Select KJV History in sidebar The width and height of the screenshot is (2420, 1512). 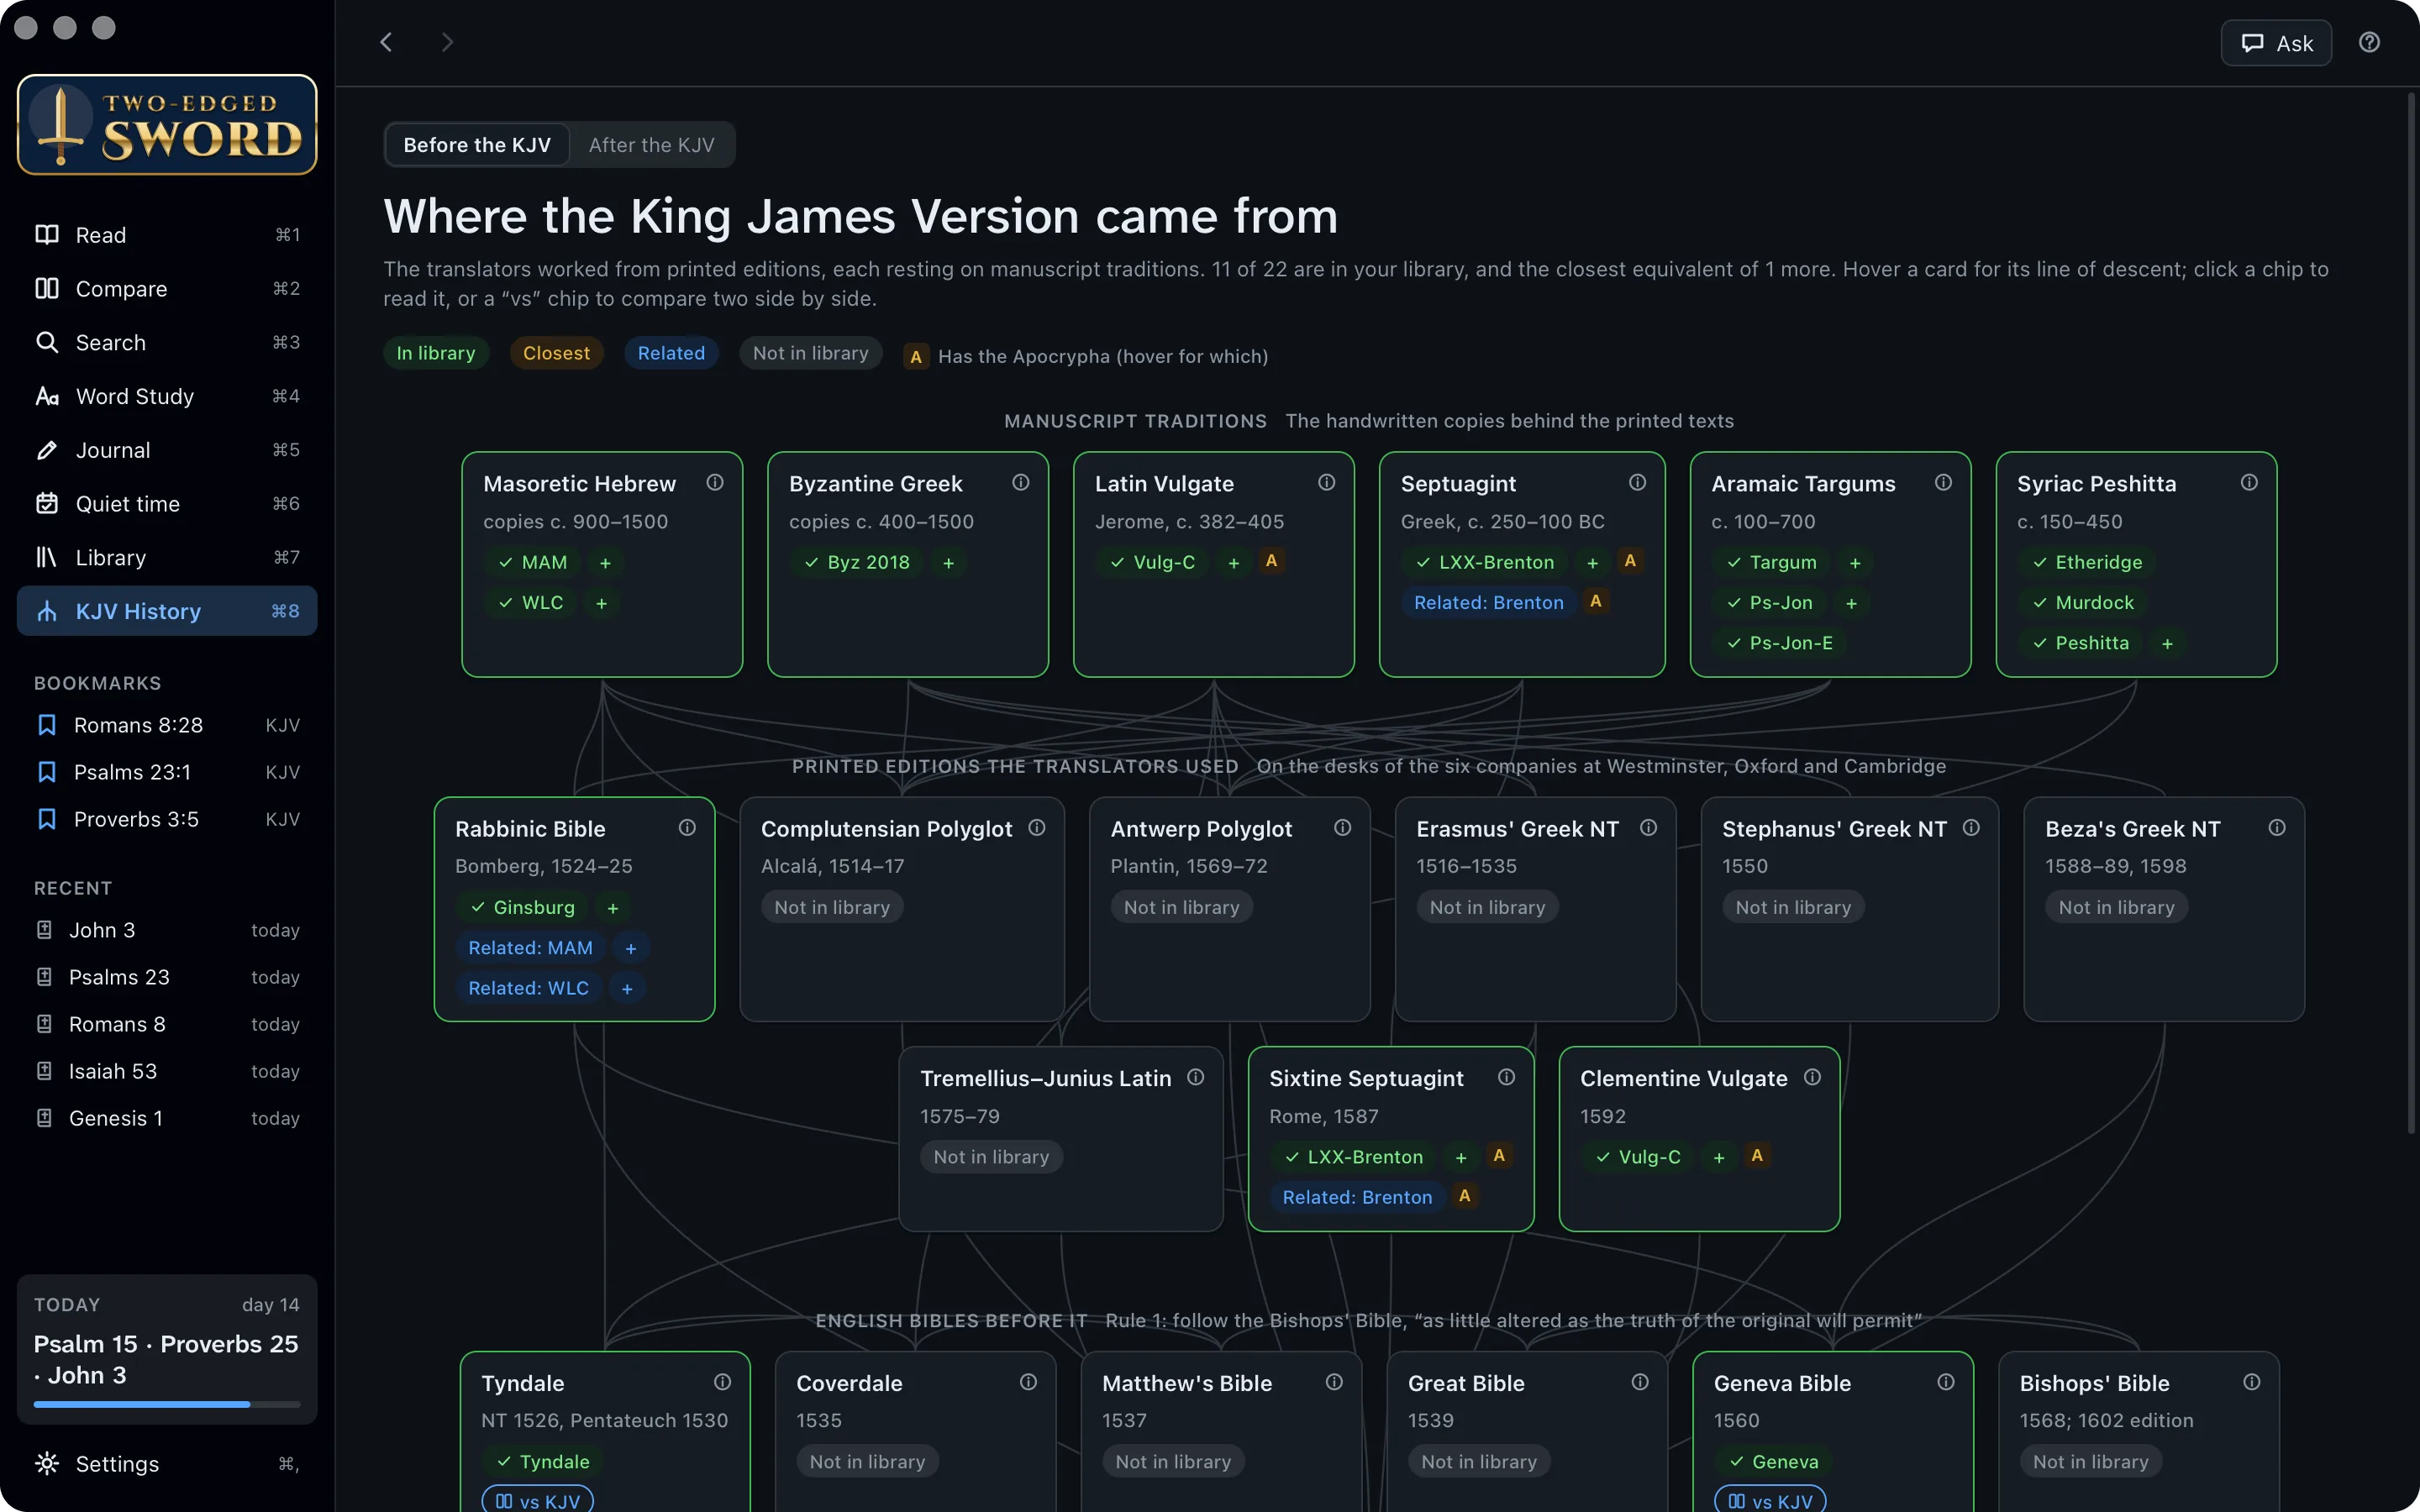tap(167, 611)
